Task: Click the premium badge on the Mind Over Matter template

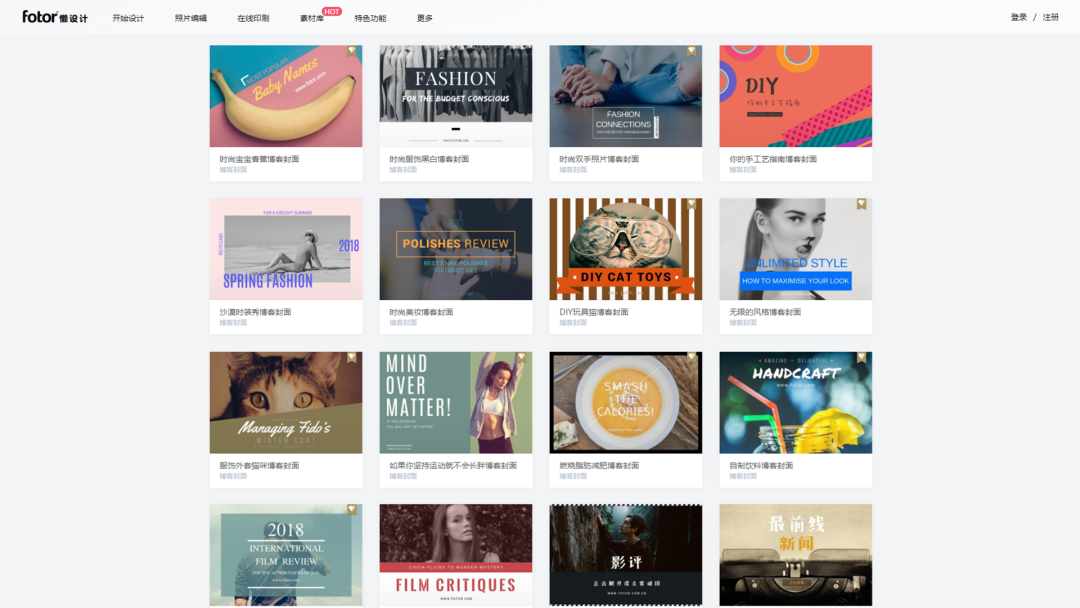Action: pos(521,357)
